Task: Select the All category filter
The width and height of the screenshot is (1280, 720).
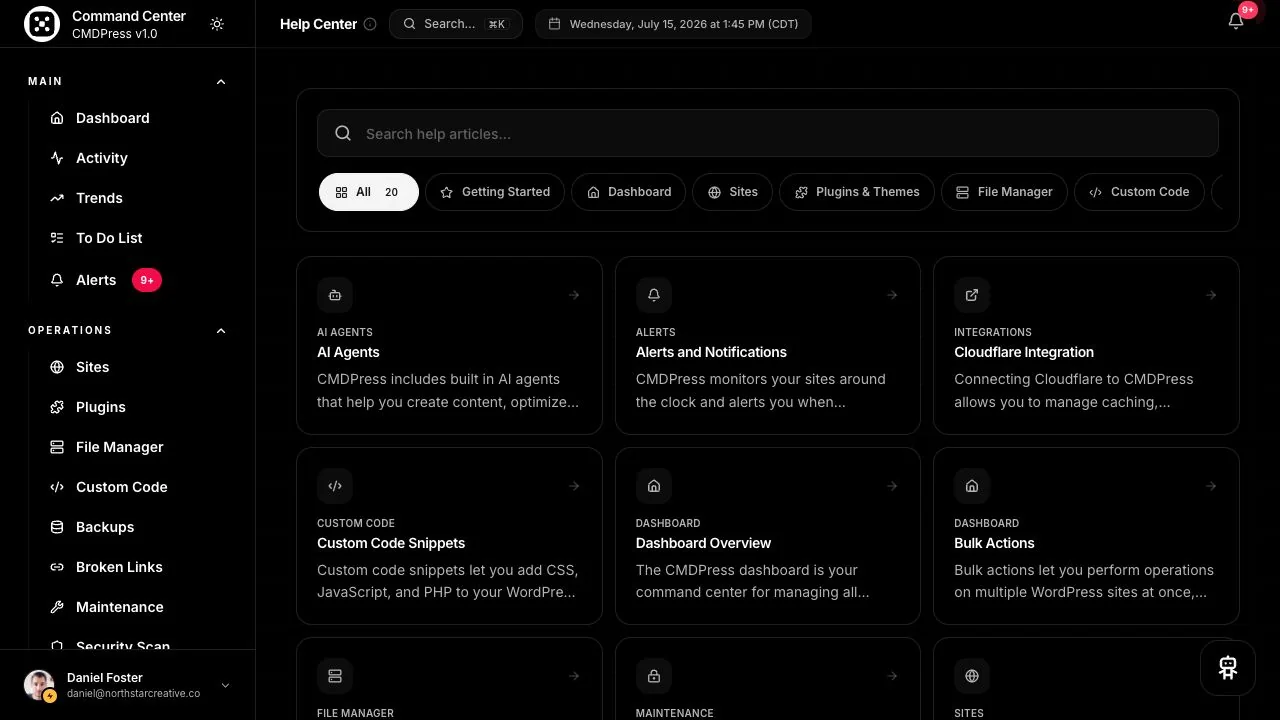Action: pyautogui.click(x=369, y=192)
